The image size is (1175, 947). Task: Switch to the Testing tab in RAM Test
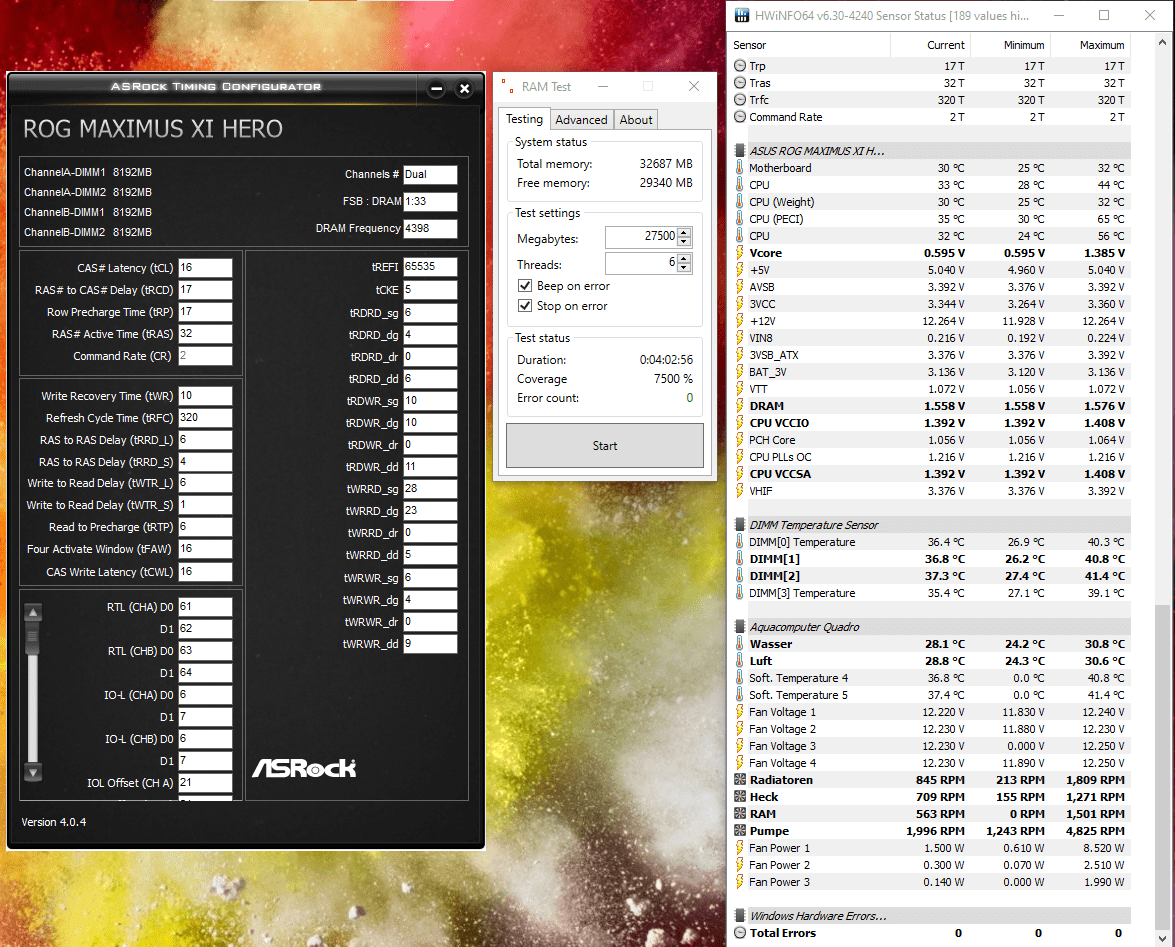(x=524, y=118)
